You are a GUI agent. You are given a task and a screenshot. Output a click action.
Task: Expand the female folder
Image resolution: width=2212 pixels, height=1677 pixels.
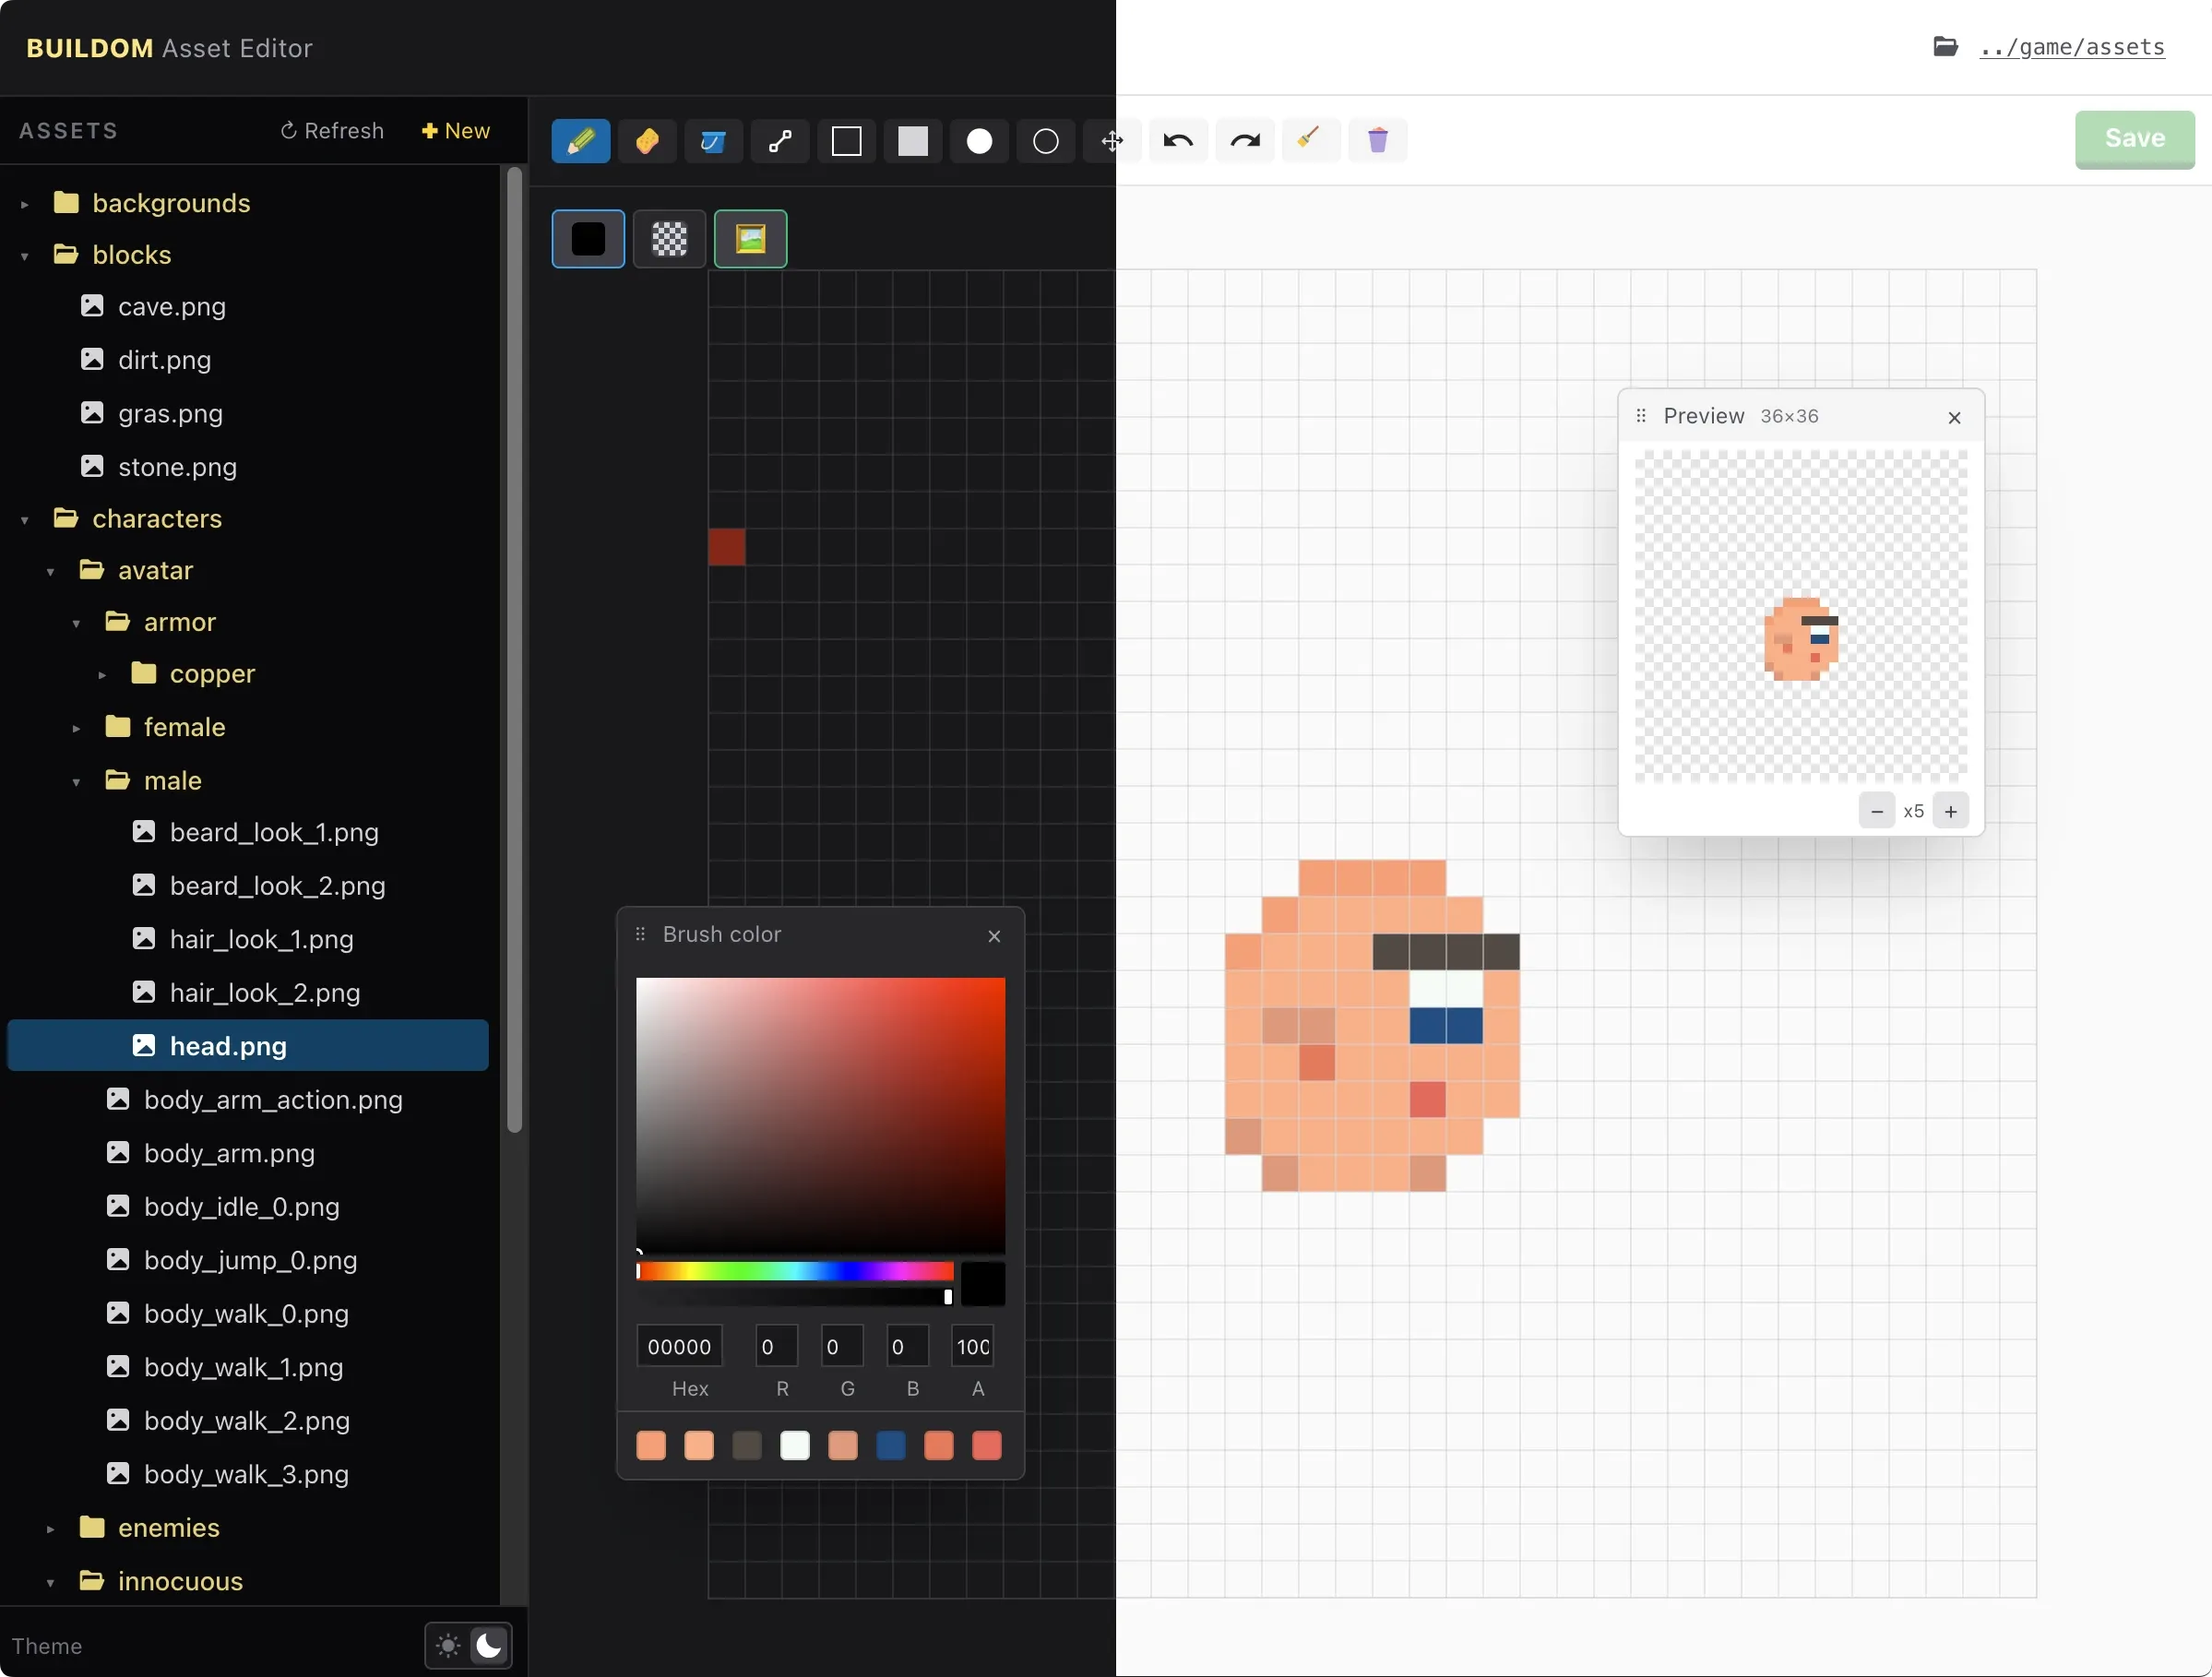(77, 728)
